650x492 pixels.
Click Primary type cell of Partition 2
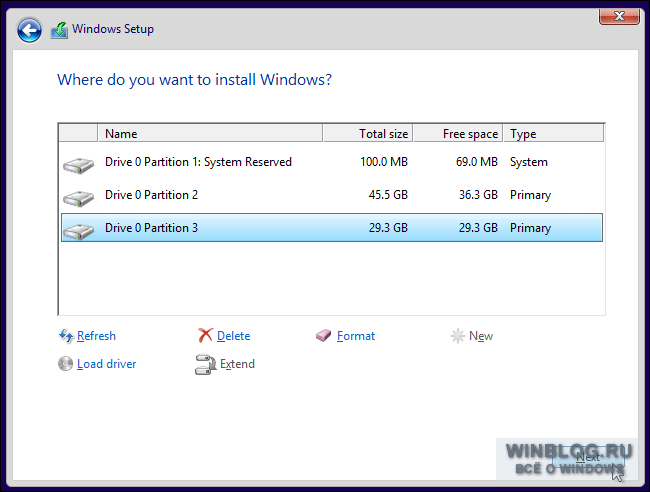point(530,195)
